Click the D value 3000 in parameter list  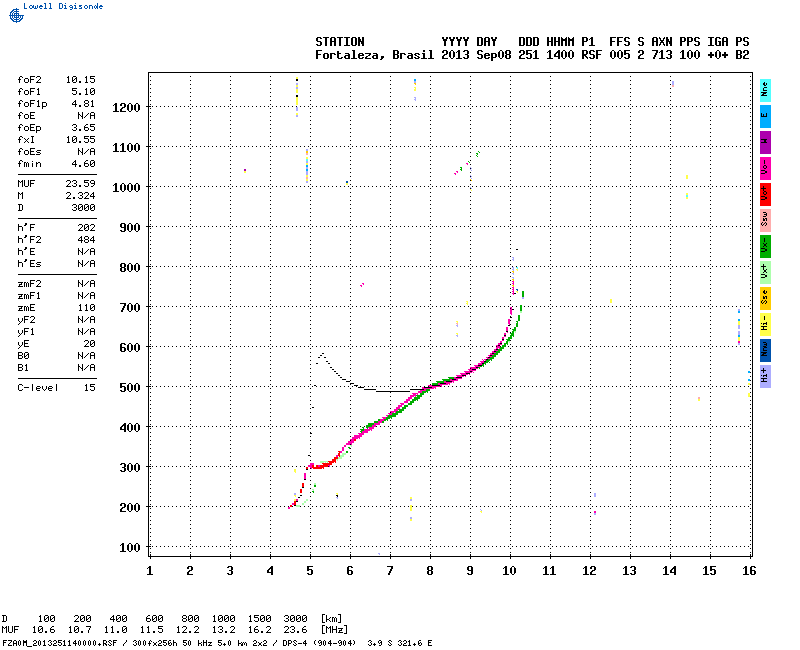pos(83,208)
